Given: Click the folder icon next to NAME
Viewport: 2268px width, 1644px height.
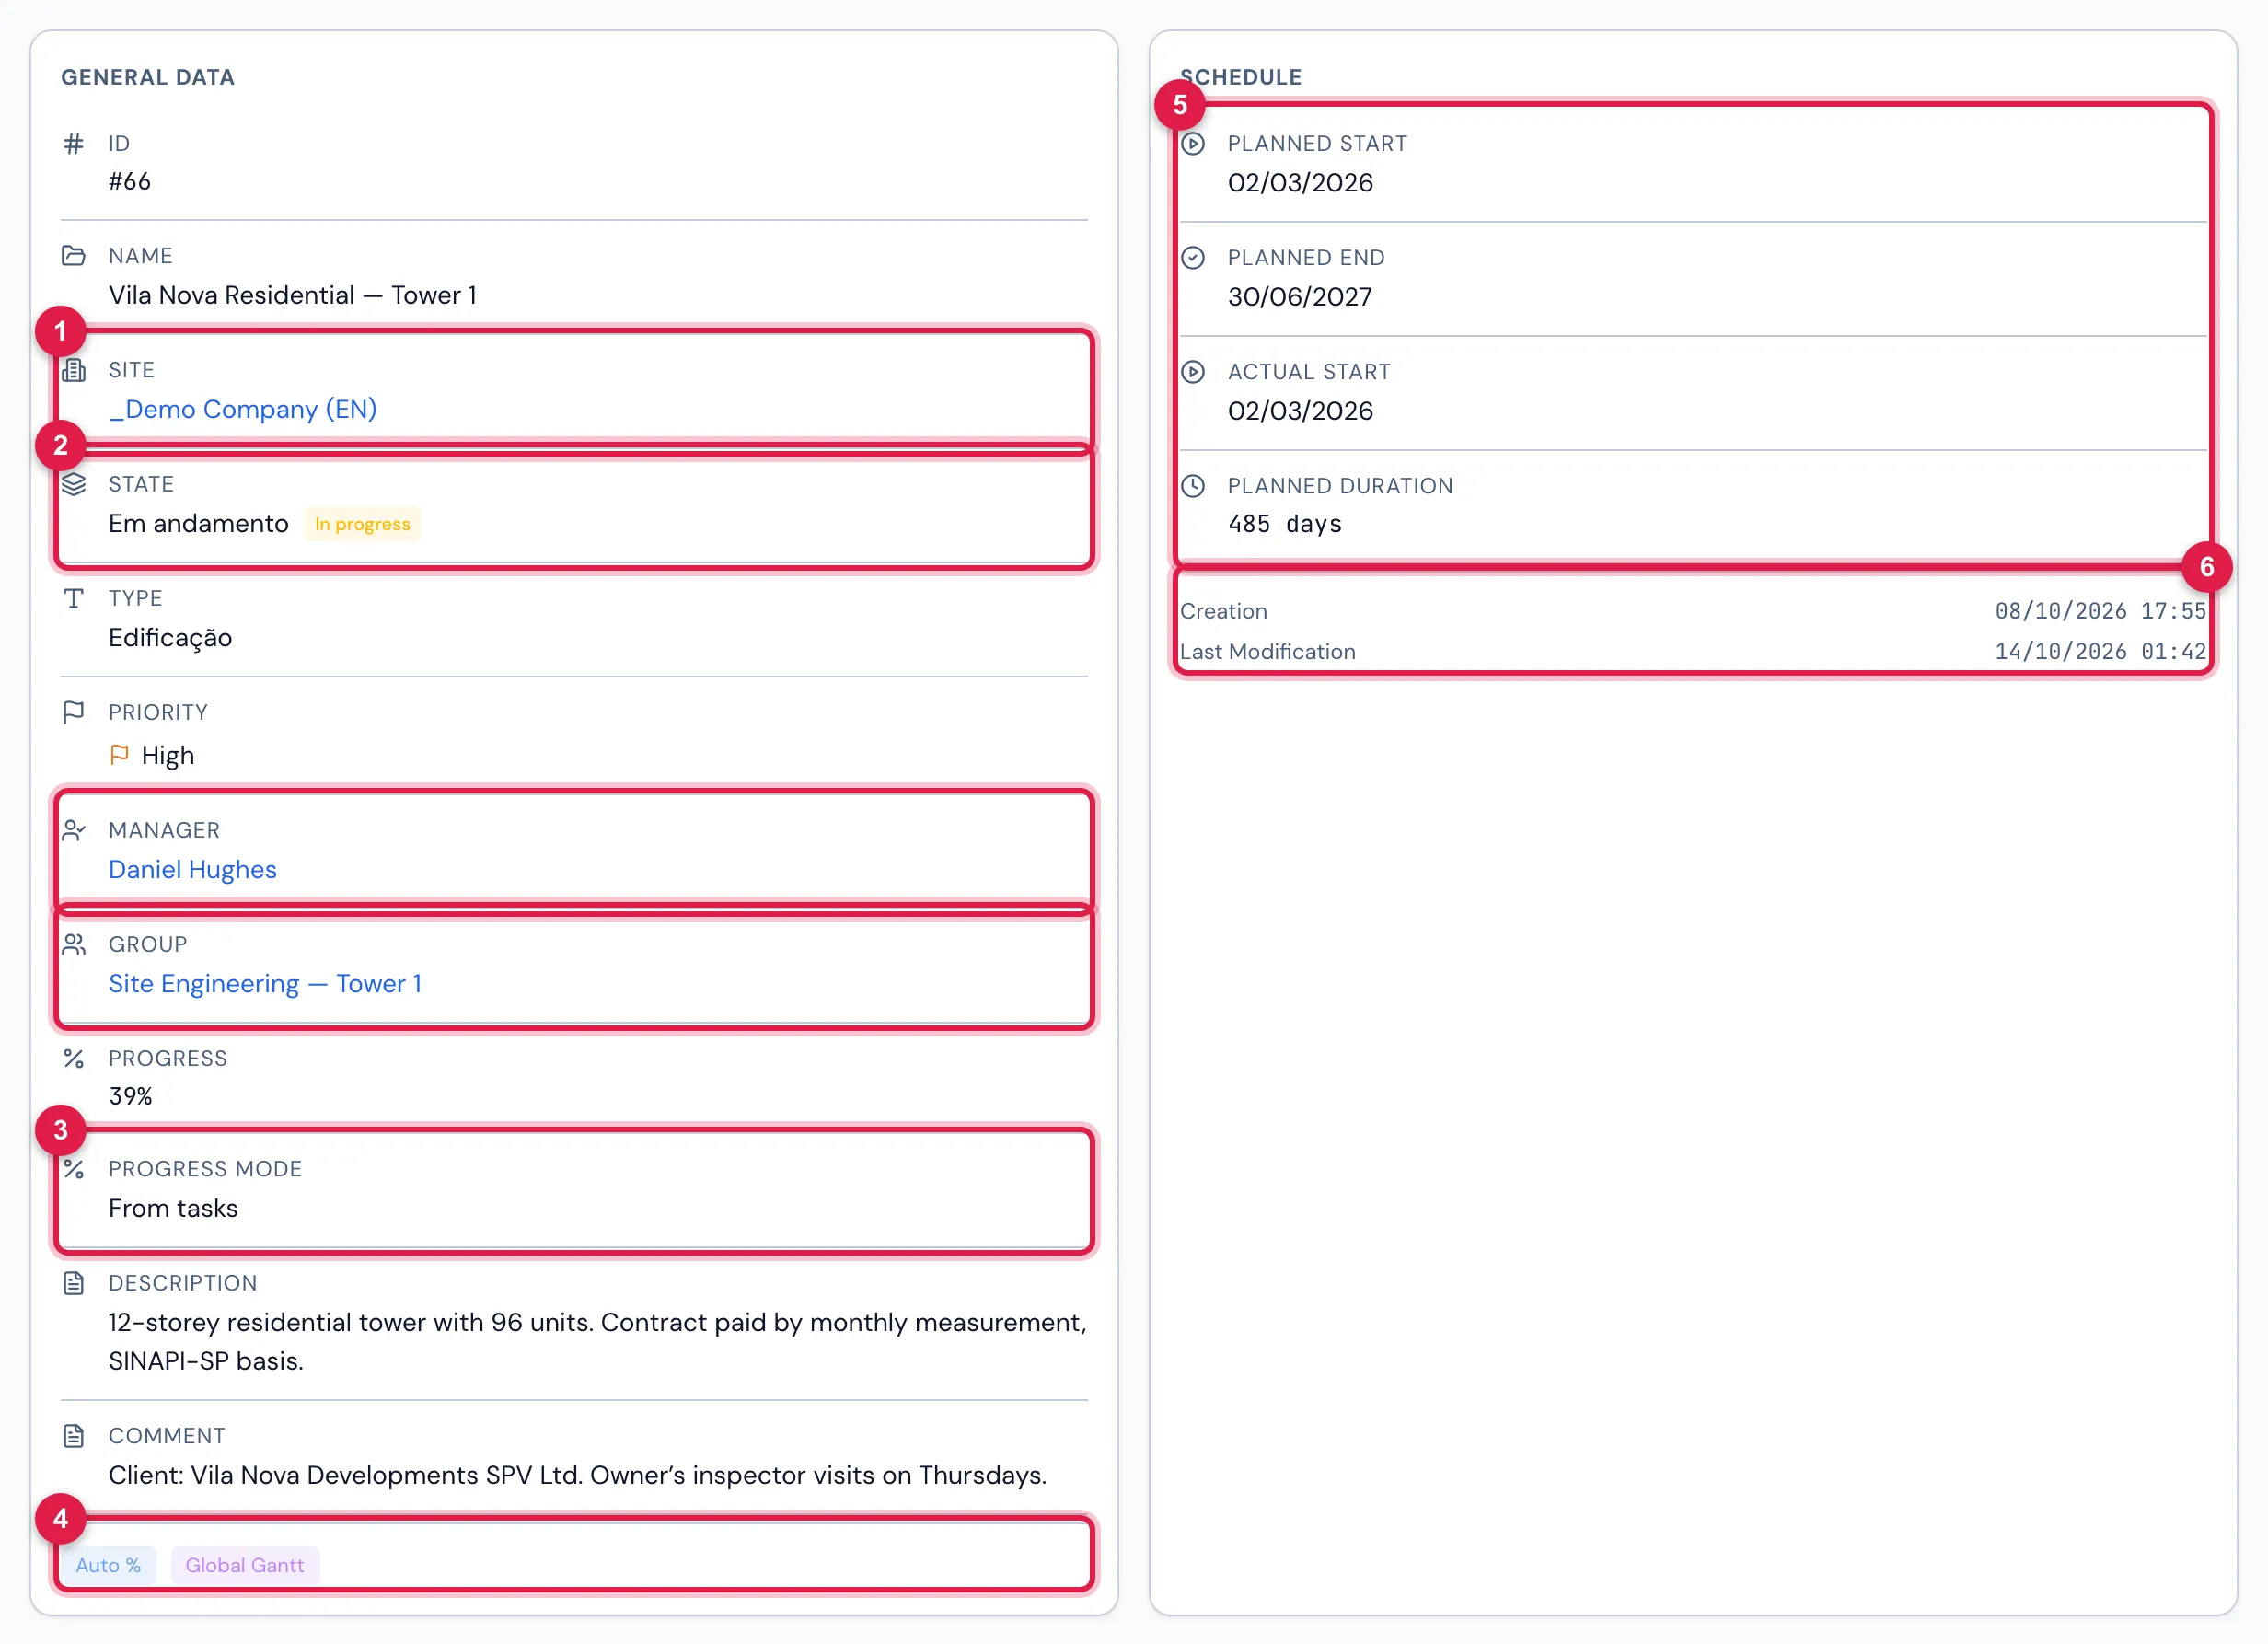Looking at the screenshot, I should [x=73, y=256].
